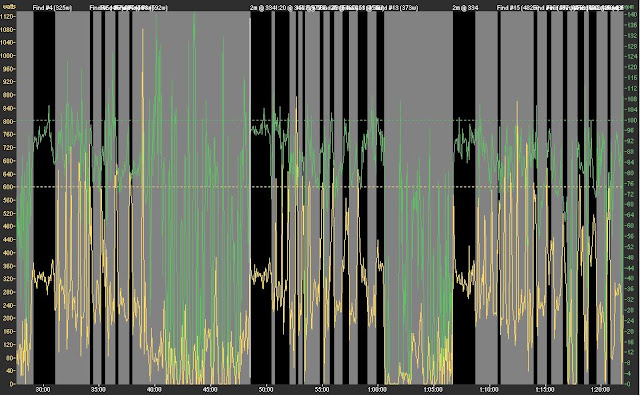Image resolution: width=640 pixels, height=395 pixels.
Task: Click the 1:20:00 time axis label
Action: tap(601, 390)
